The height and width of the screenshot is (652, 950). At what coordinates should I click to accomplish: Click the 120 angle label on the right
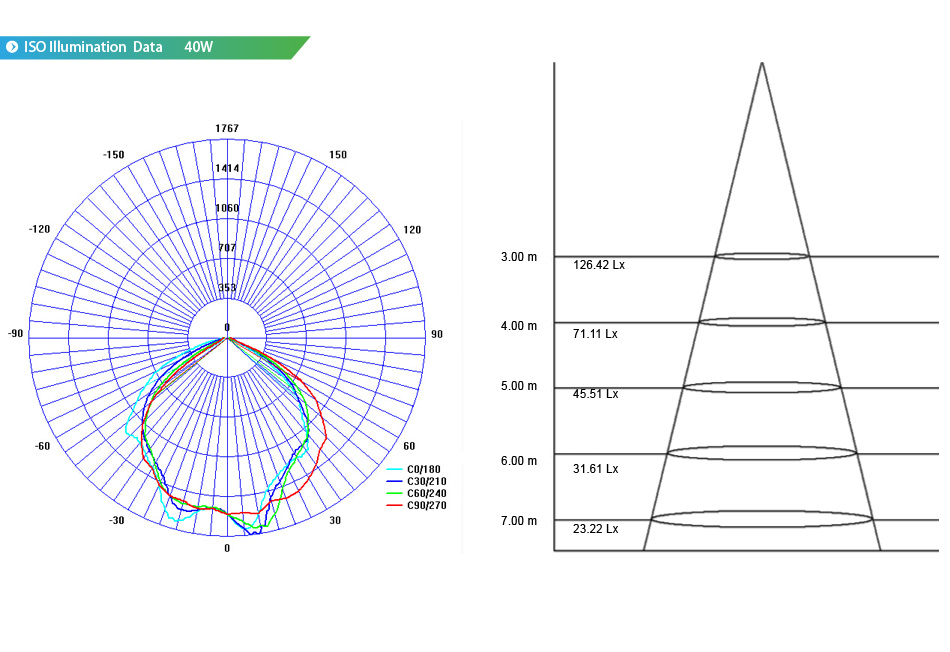412,230
